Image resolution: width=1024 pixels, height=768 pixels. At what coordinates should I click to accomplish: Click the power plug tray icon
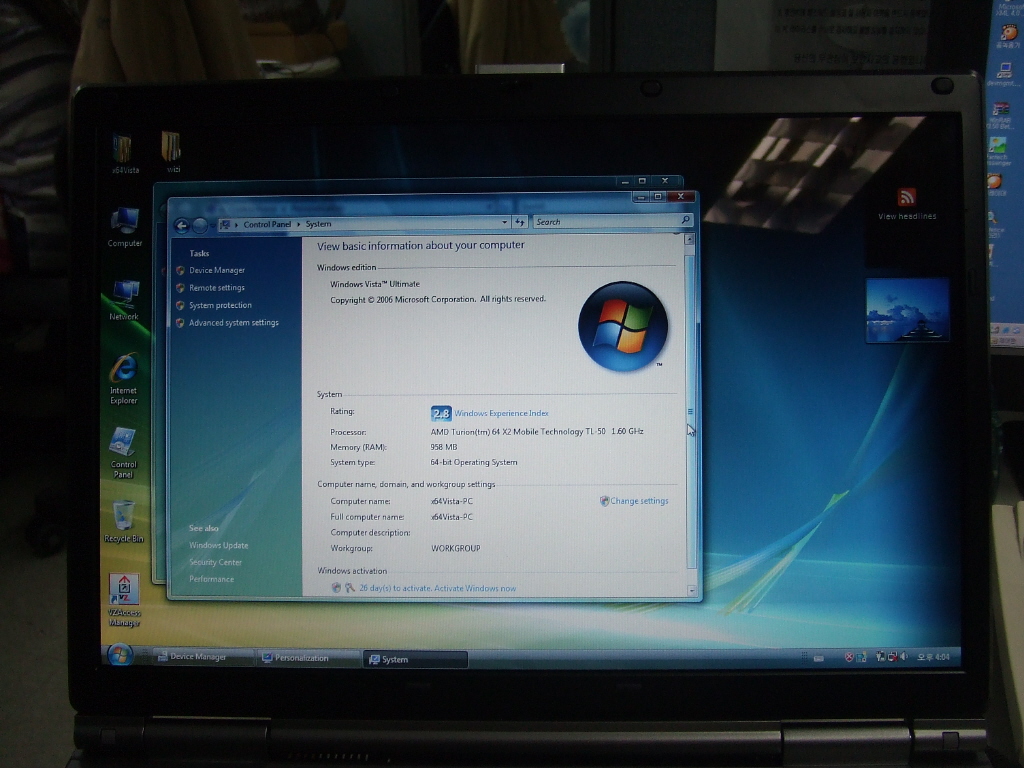880,656
